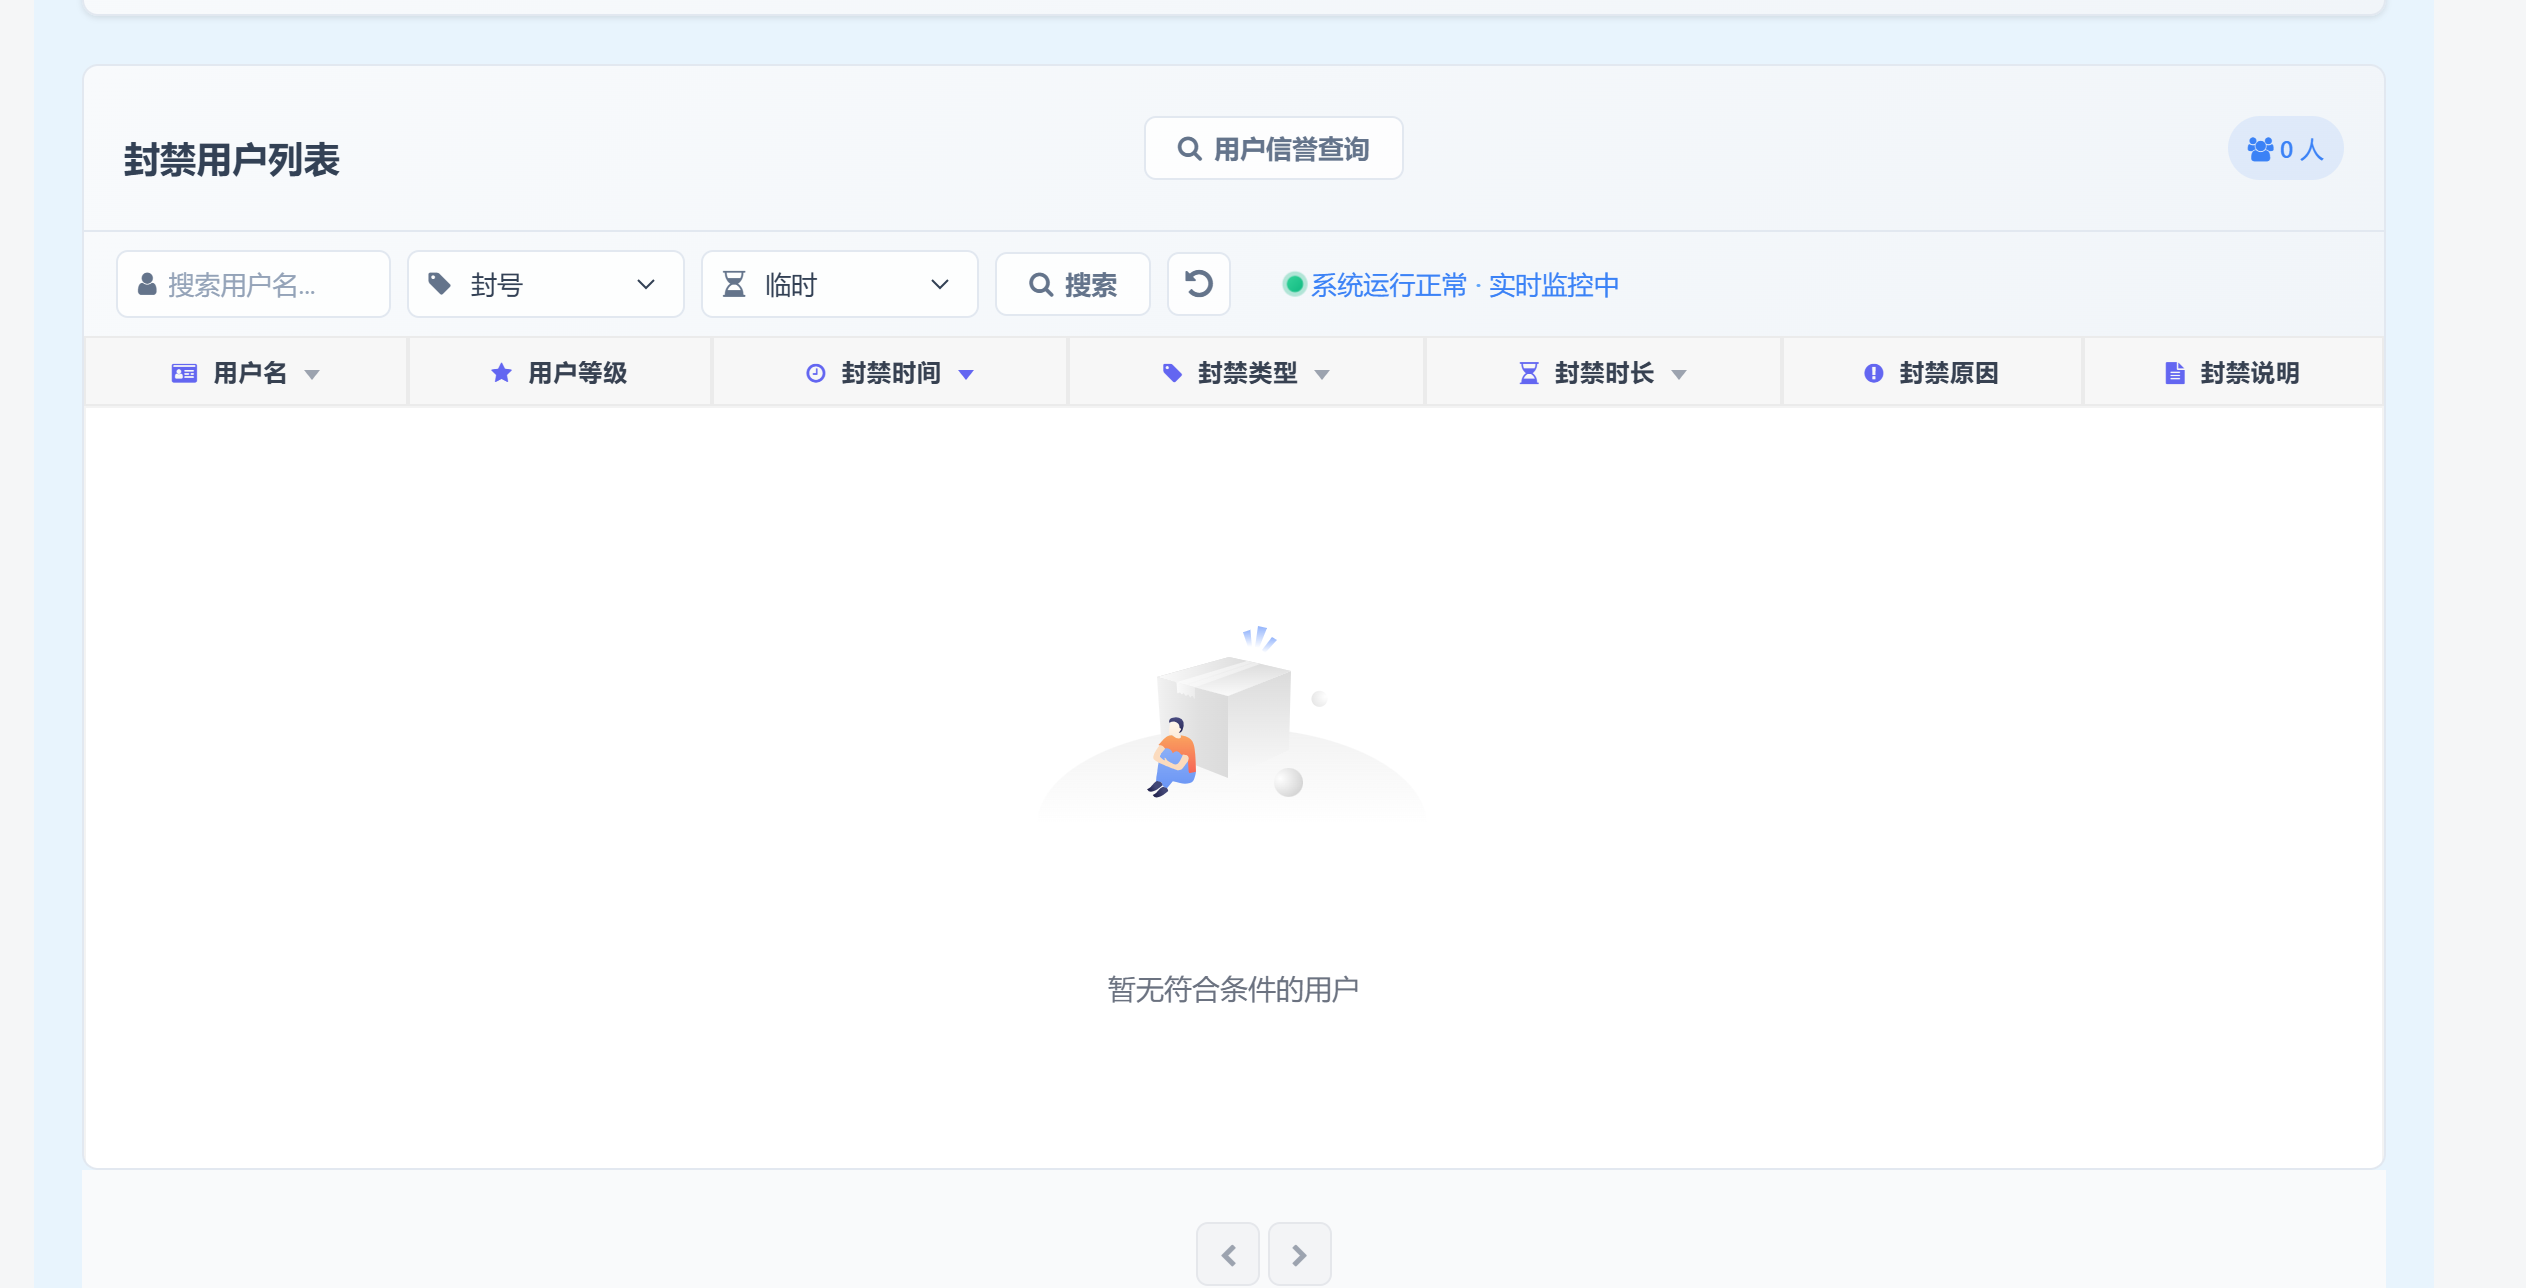Image resolution: width=2526 pixels, height=1288 pixels.
Task: Click the 系统运行正常 · 实时监控中 status text
Action: pos(1464,285)
